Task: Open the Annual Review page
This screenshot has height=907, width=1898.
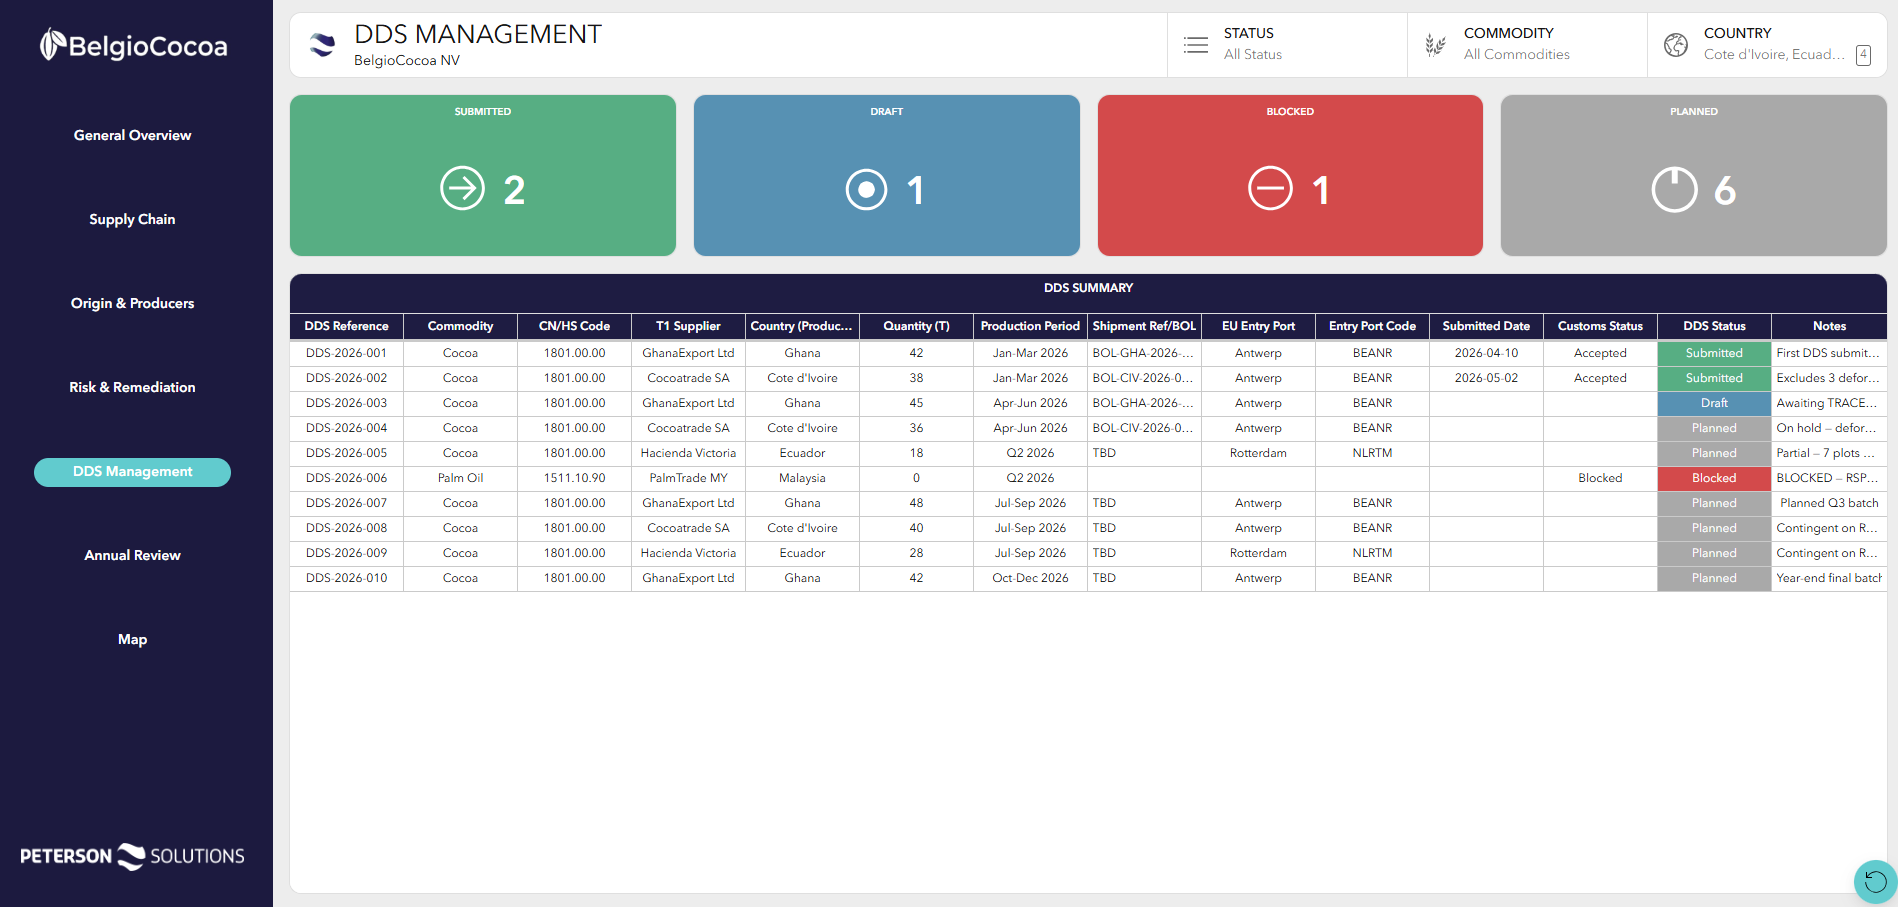Action: click(132, 555)
